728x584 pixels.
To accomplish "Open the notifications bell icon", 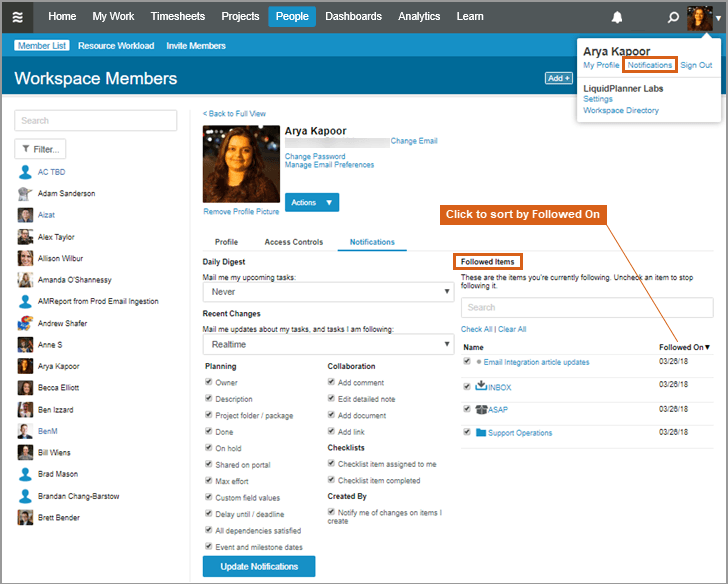I will (x=617, y=17).
